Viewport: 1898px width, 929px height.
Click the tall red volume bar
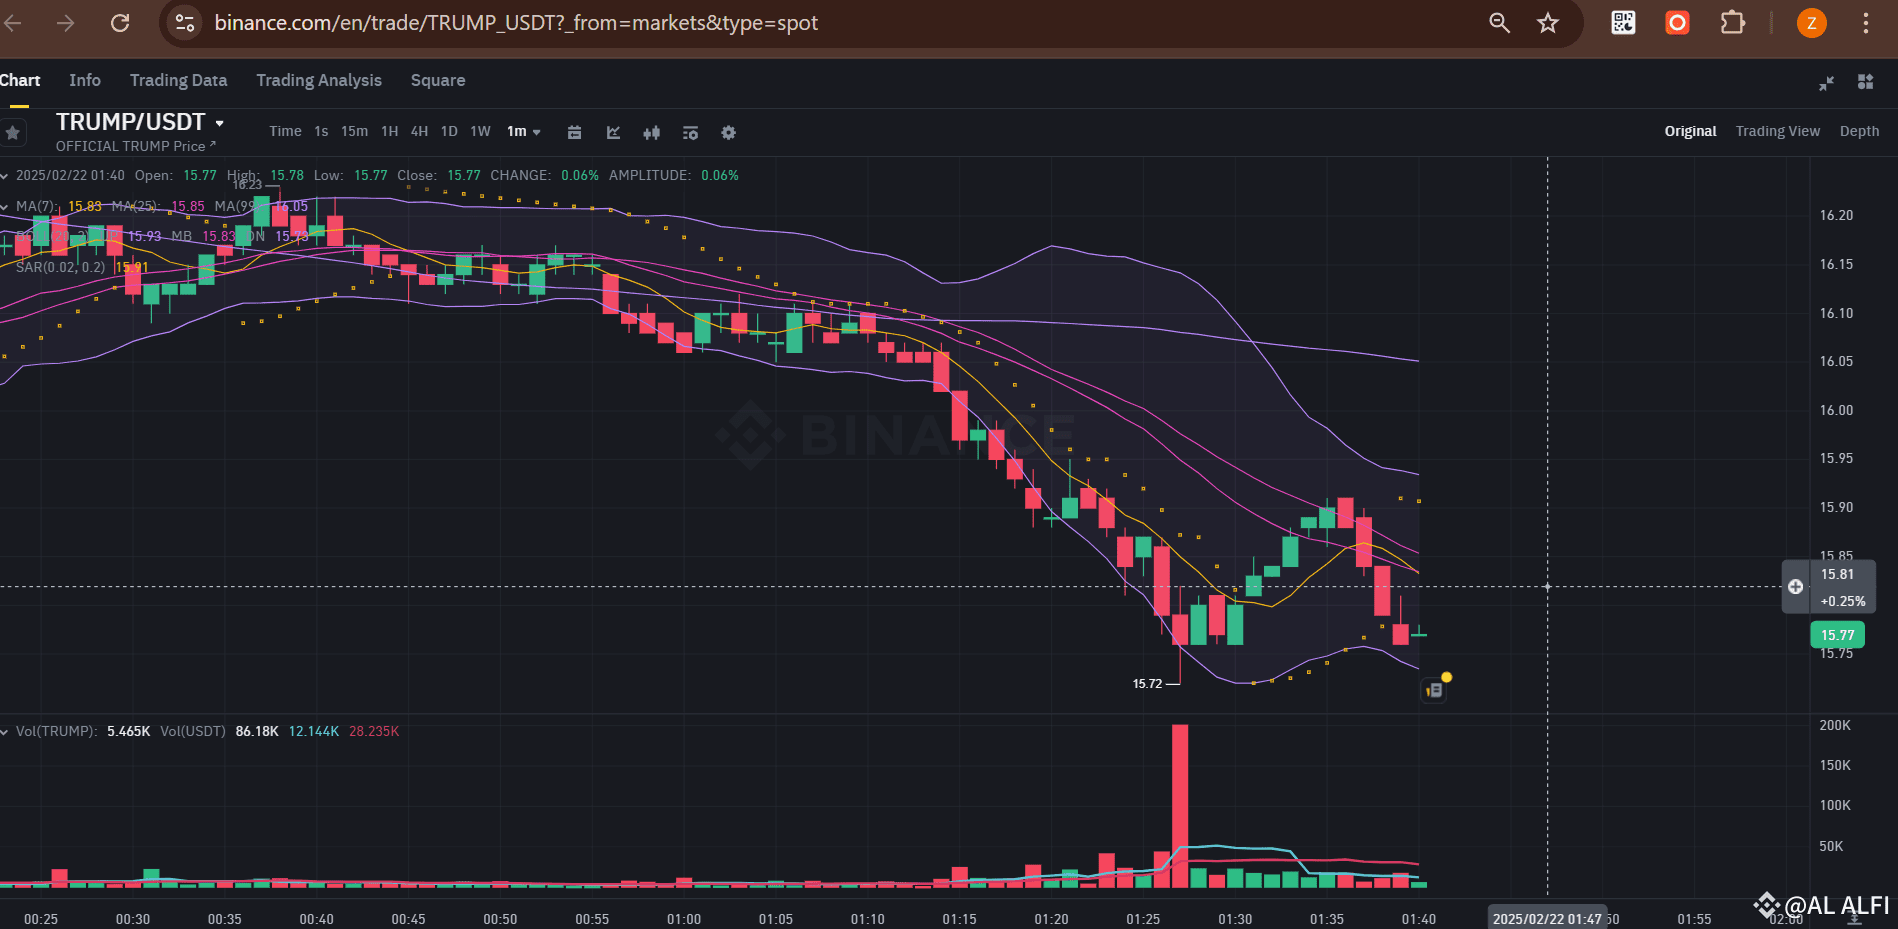click(x=1180, y=806)
